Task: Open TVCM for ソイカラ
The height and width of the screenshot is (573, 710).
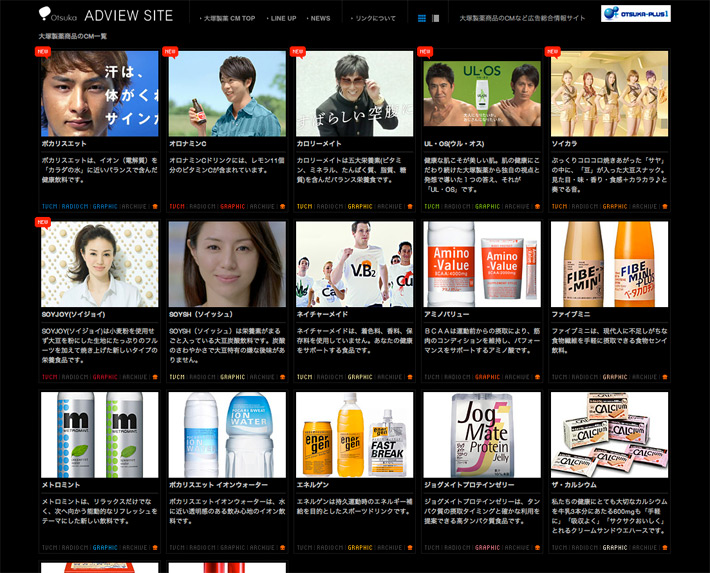Action: tap(560, 207)
